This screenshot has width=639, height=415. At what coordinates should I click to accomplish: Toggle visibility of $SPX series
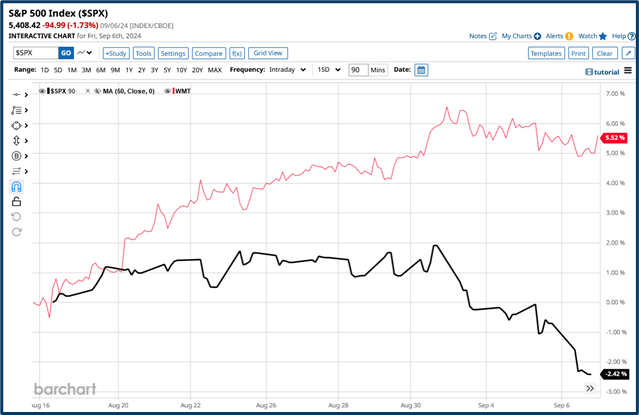click(x=43, y=91)
